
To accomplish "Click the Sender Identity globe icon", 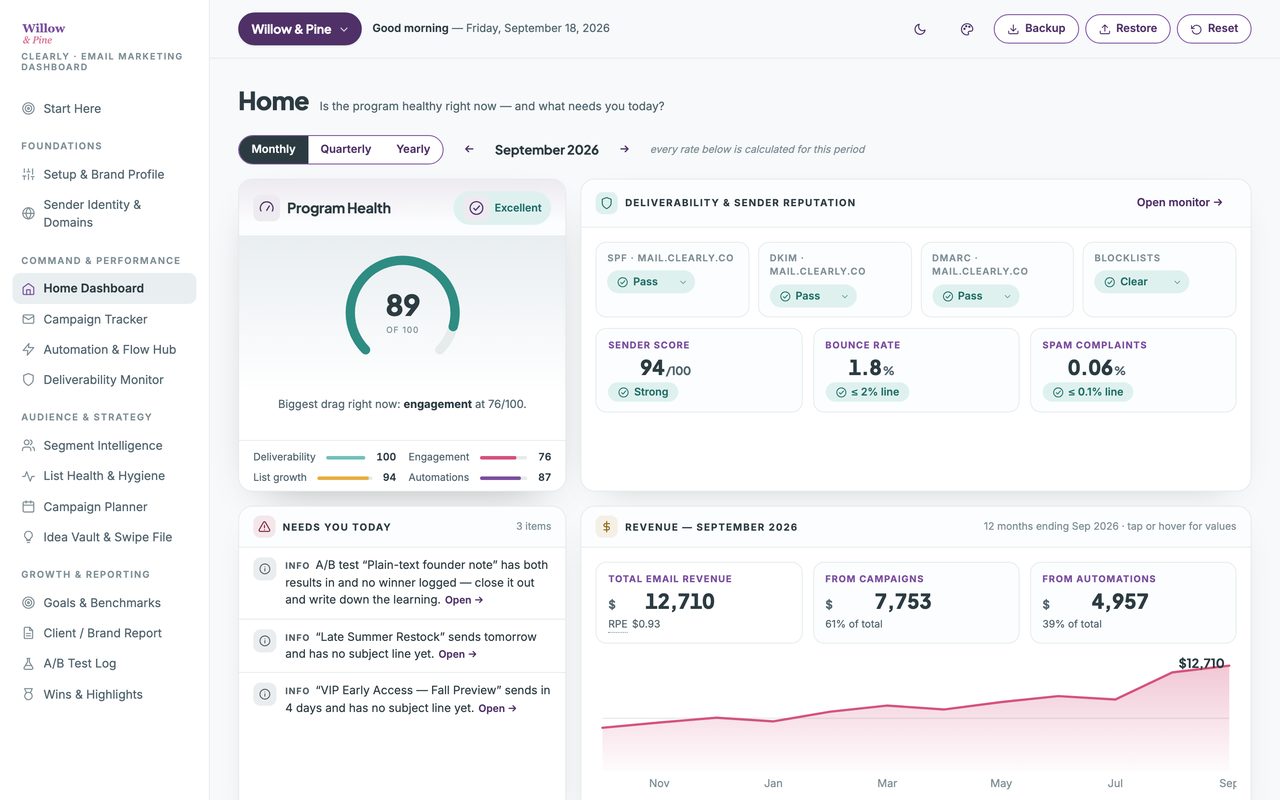I will coord(28,213).
